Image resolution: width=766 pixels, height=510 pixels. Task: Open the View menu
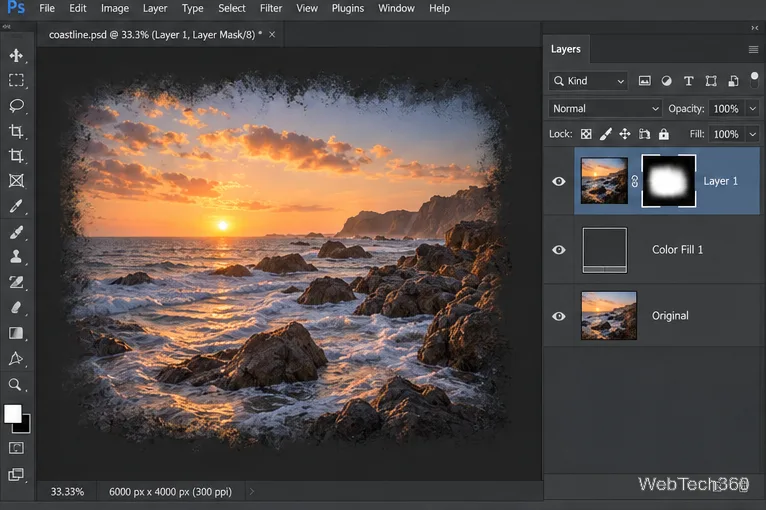point(307,8)
